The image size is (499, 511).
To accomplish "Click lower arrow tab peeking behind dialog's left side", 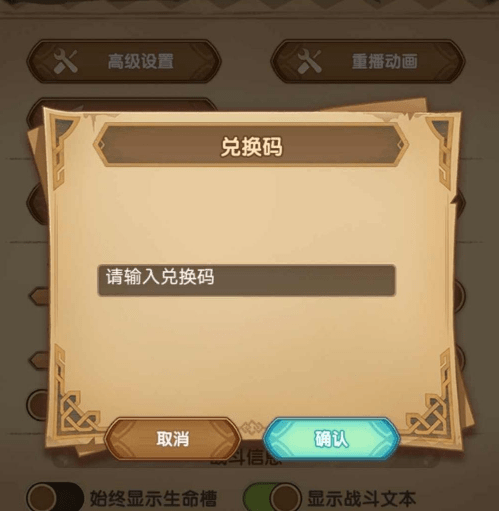I will tap(38, 360).
